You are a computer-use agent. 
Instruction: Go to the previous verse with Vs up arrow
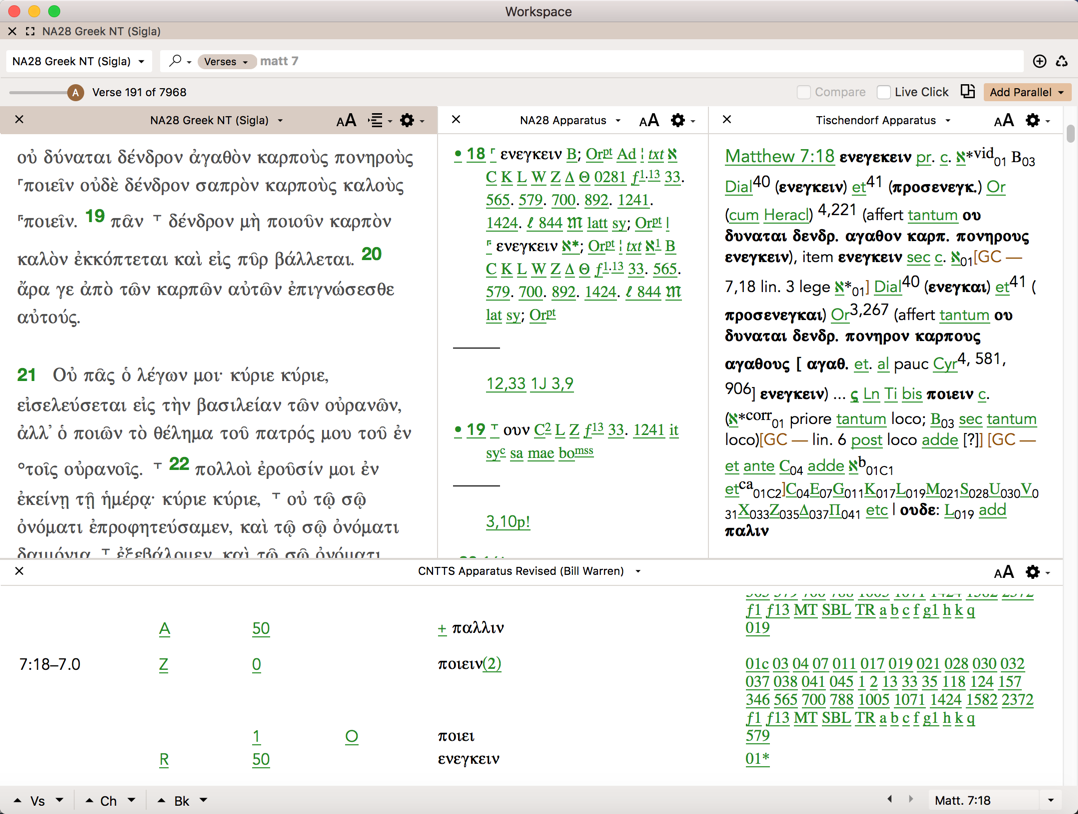pos(17,800)
